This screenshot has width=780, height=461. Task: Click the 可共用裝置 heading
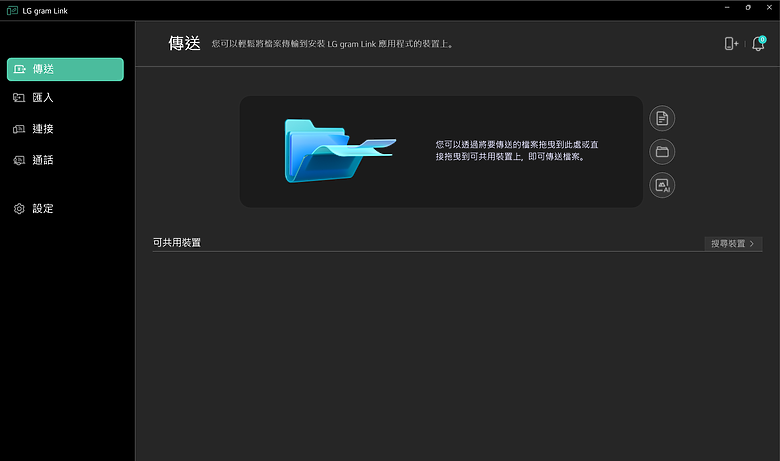(177, 243)
